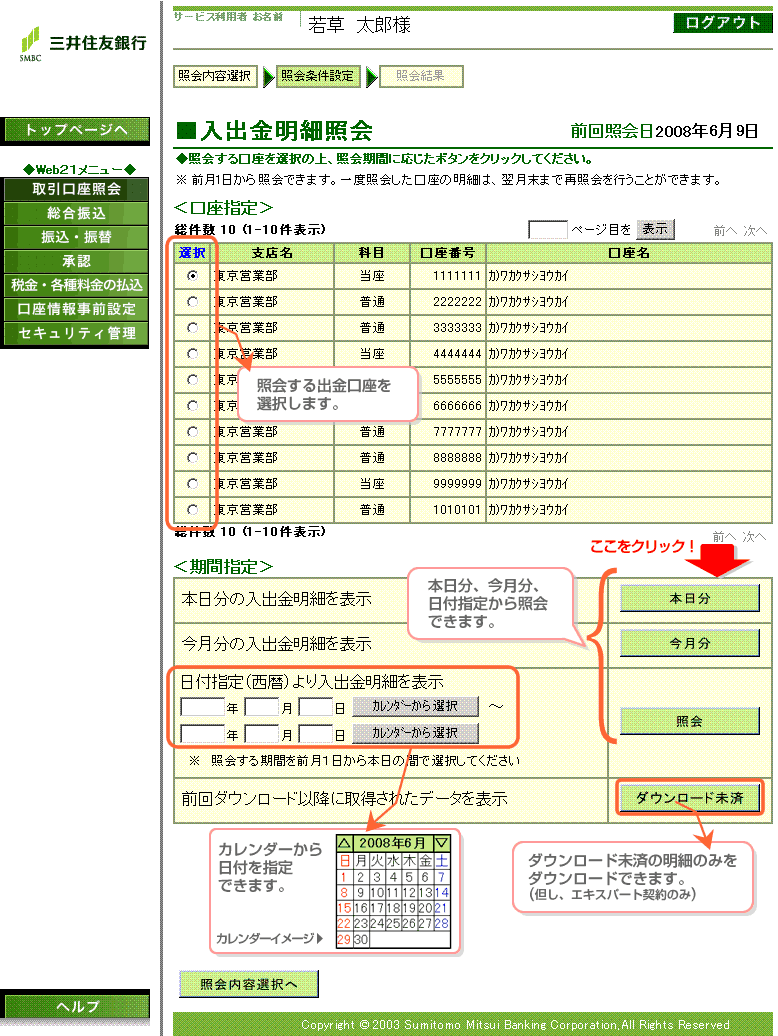Click the SMBC bank logo
Screen dimensions: 778x1036
coord(83,44)
